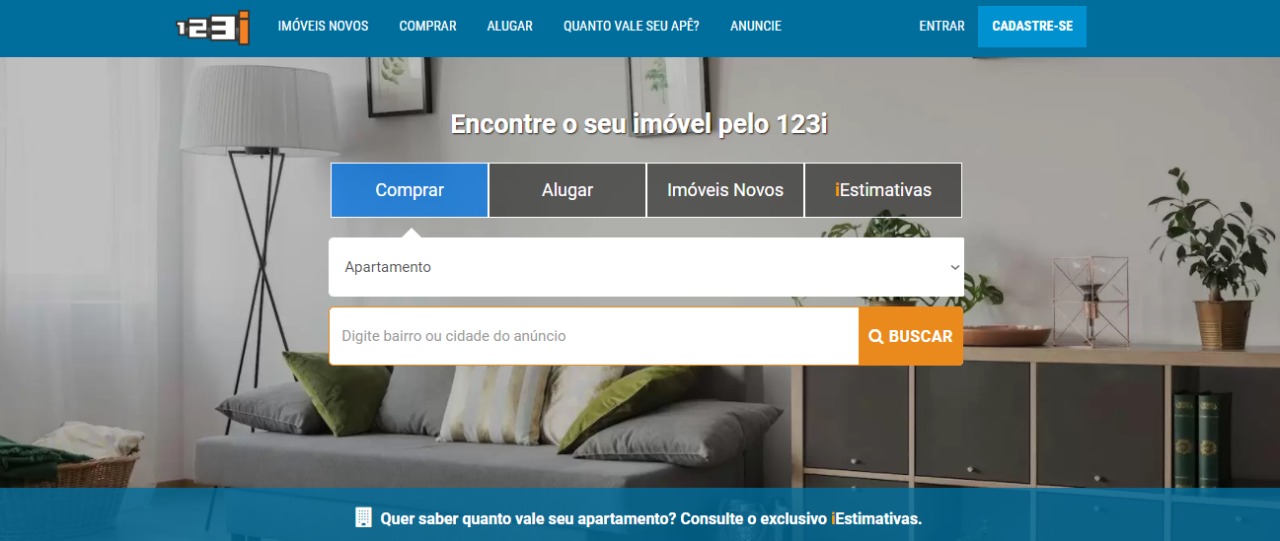Expand the Apartamento property type dropdown
This screenshot has height=541, width=1280.
[x=646, y=267]
